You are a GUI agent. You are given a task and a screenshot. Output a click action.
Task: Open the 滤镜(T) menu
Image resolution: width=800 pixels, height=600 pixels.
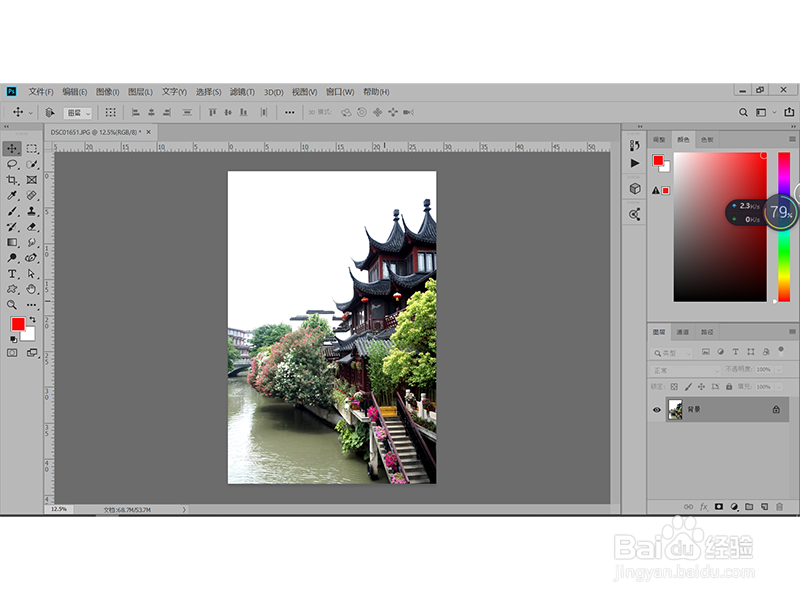(242, 92)
